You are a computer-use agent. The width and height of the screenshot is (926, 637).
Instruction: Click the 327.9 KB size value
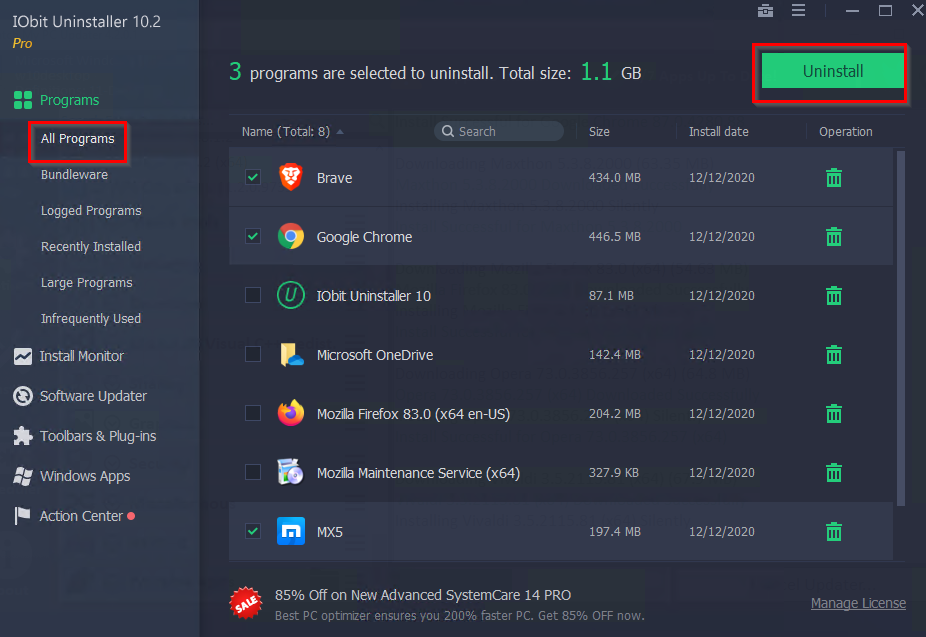point(614,473)
